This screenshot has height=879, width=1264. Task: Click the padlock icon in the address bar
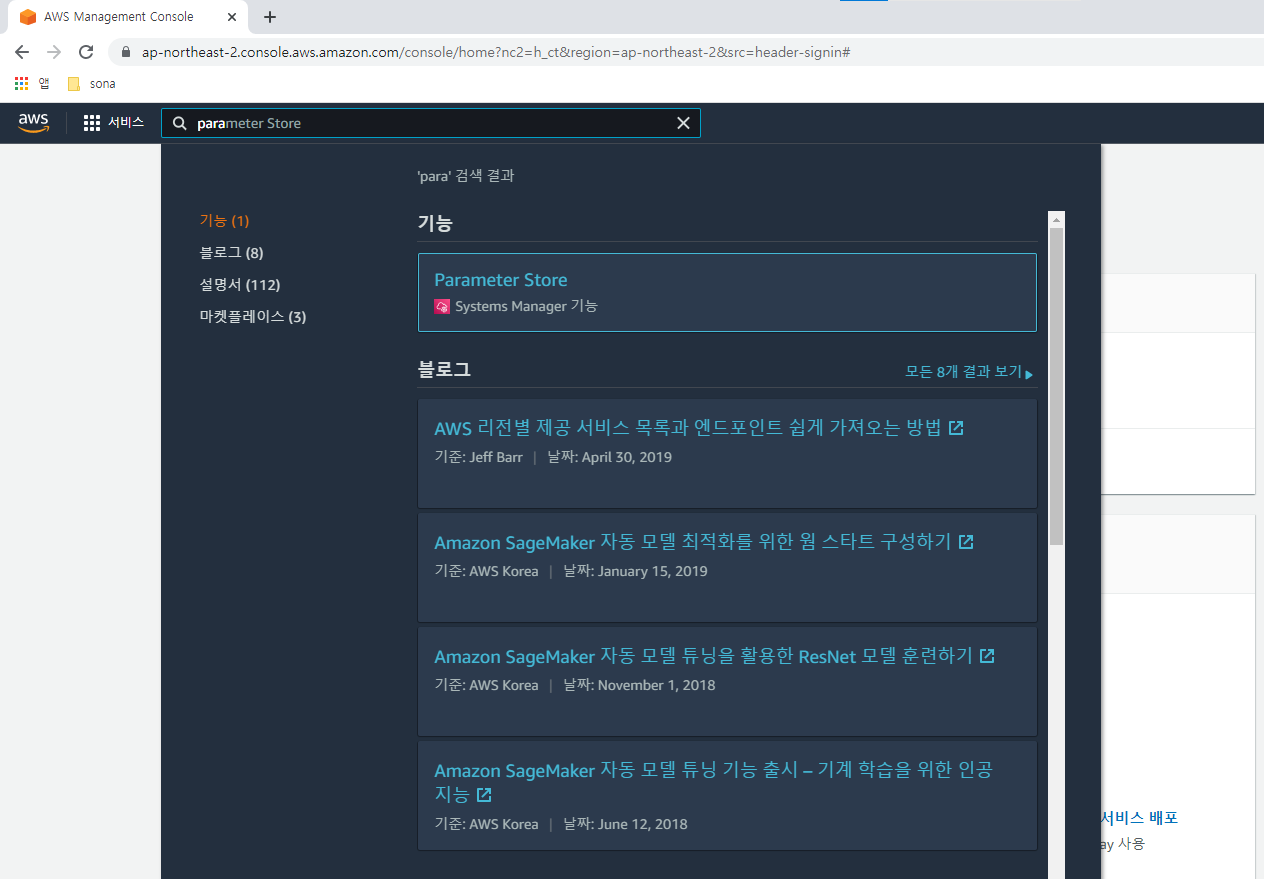coord(126,52)
